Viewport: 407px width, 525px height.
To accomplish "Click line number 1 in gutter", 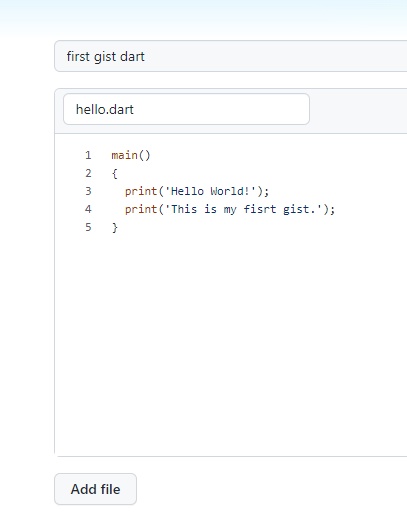I will coord(88,155).
